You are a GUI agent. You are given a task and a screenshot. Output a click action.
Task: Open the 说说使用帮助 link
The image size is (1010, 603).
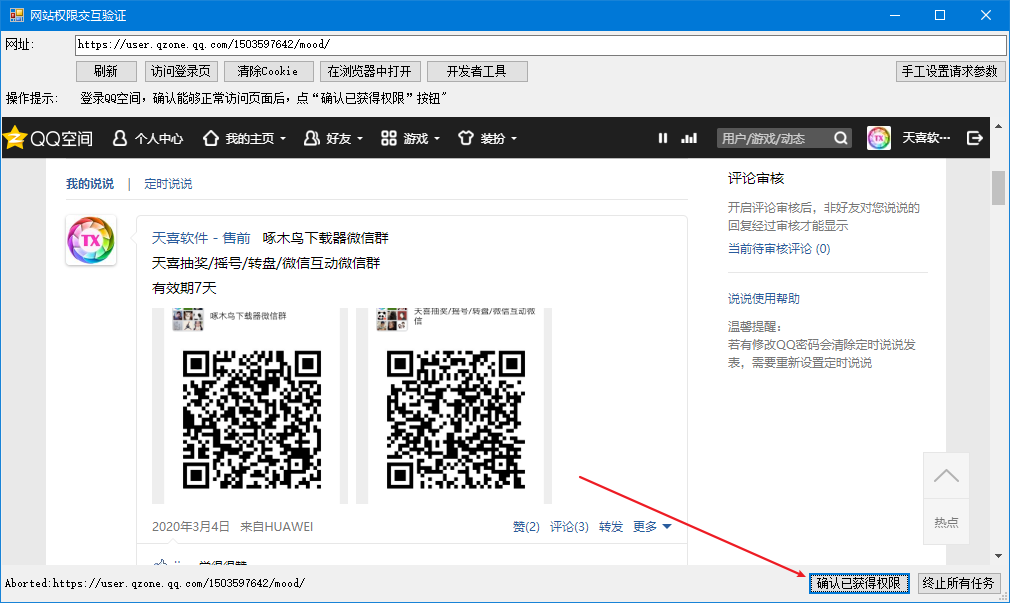[x=764, y=298]
